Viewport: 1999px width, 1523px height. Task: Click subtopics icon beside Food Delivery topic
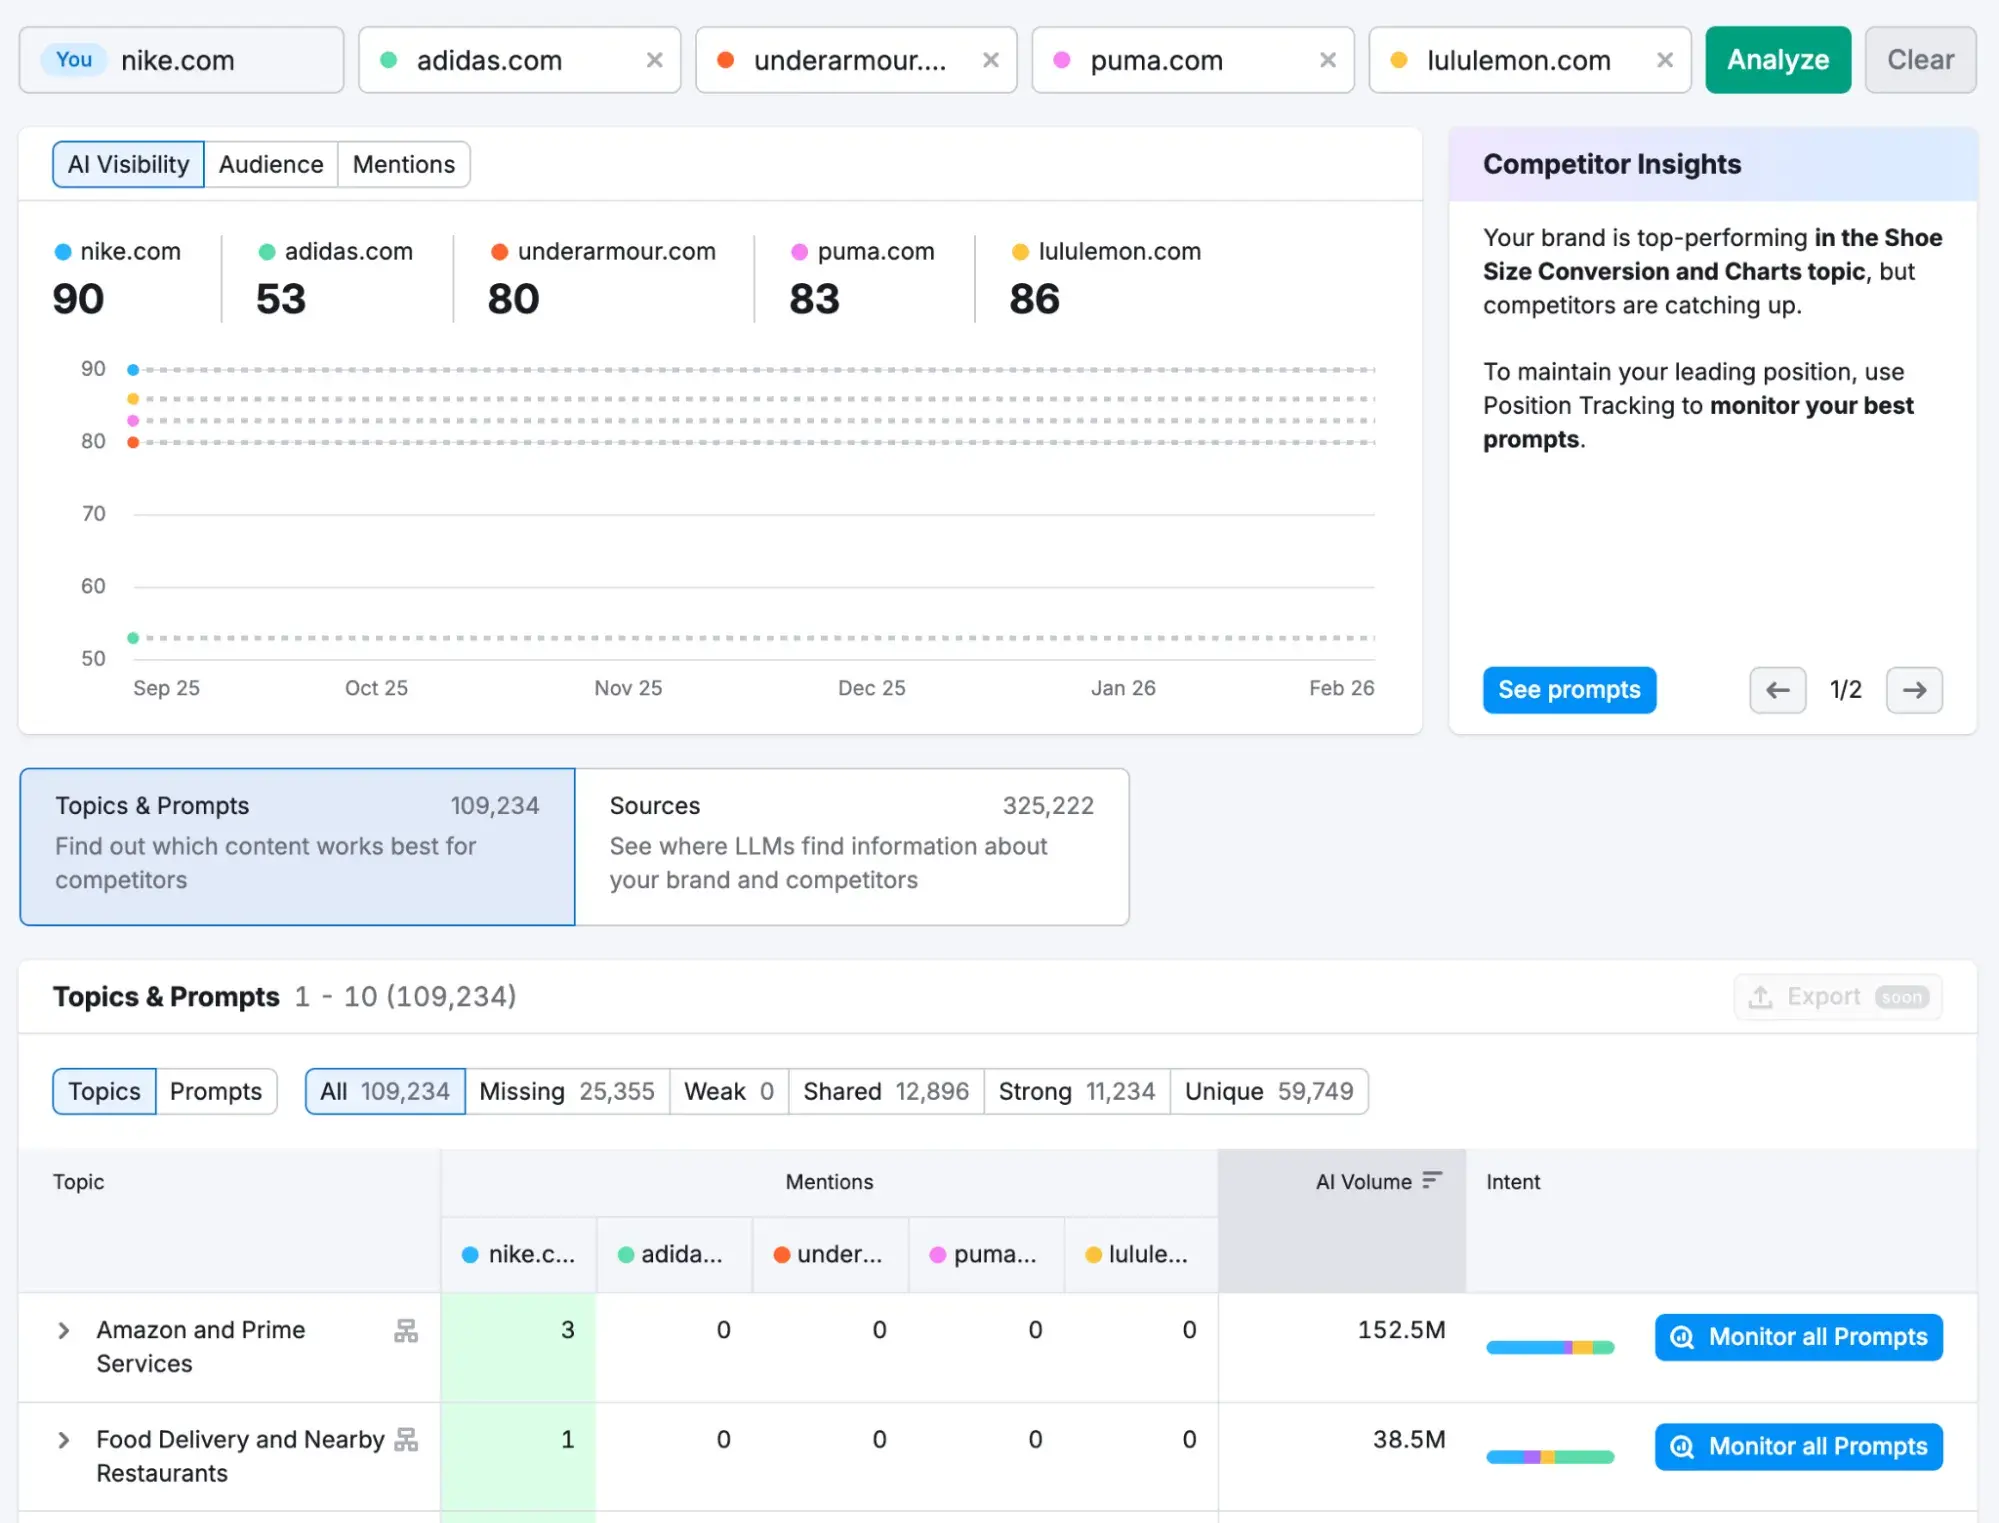point(406,1440)
